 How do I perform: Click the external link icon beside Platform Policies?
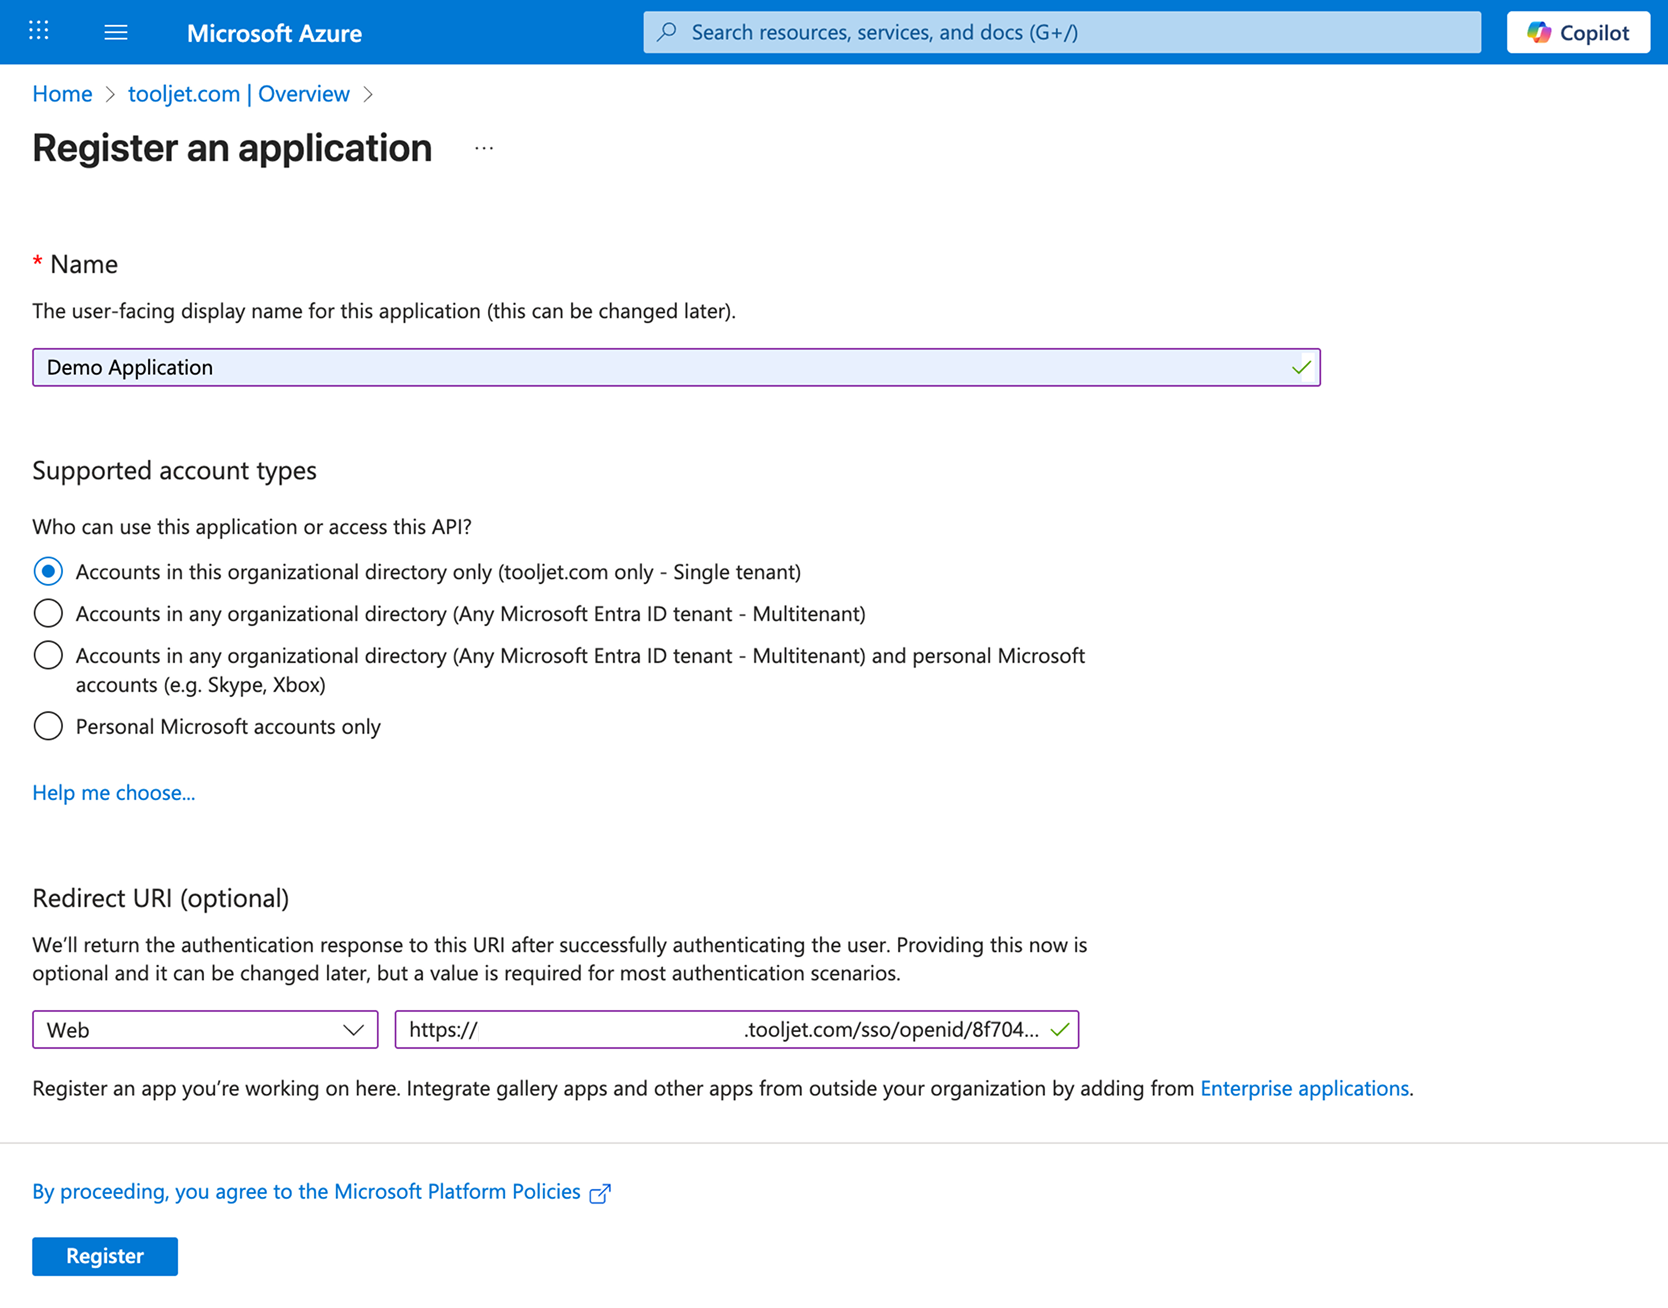tap(600, 1193)
